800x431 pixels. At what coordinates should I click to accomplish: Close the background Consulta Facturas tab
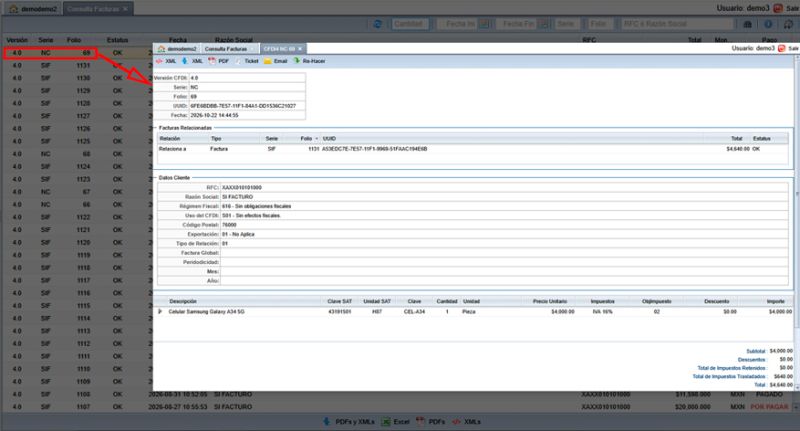(x=126, y=9)
